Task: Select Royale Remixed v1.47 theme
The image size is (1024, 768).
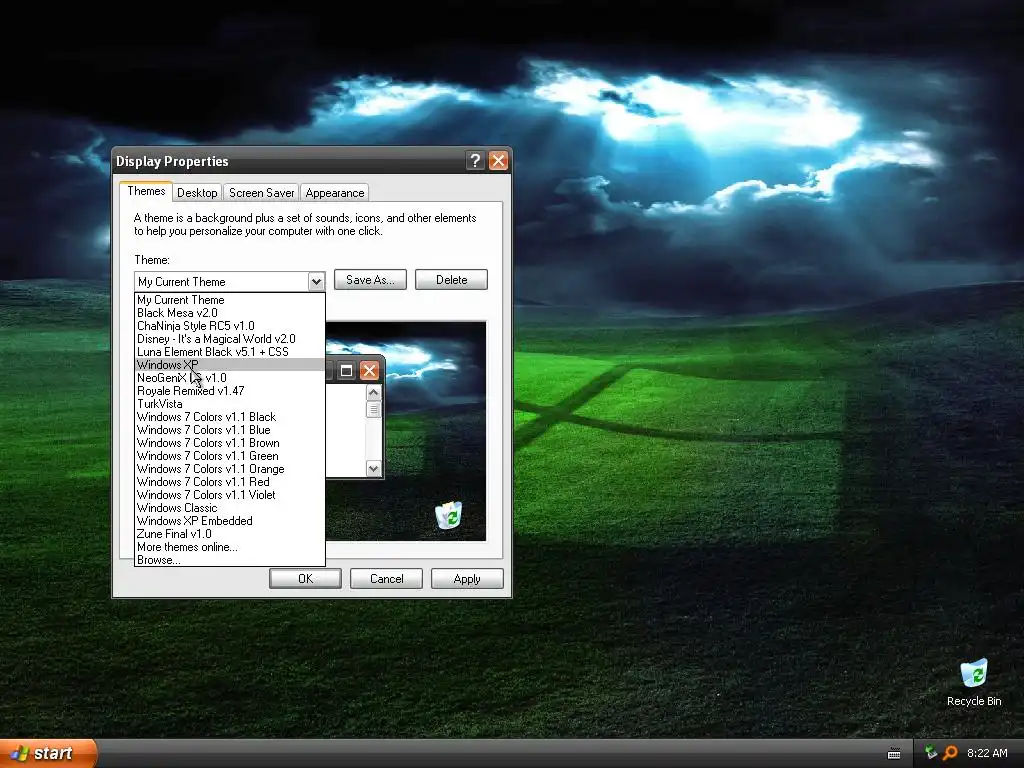Action: click(x=230, y=391)
